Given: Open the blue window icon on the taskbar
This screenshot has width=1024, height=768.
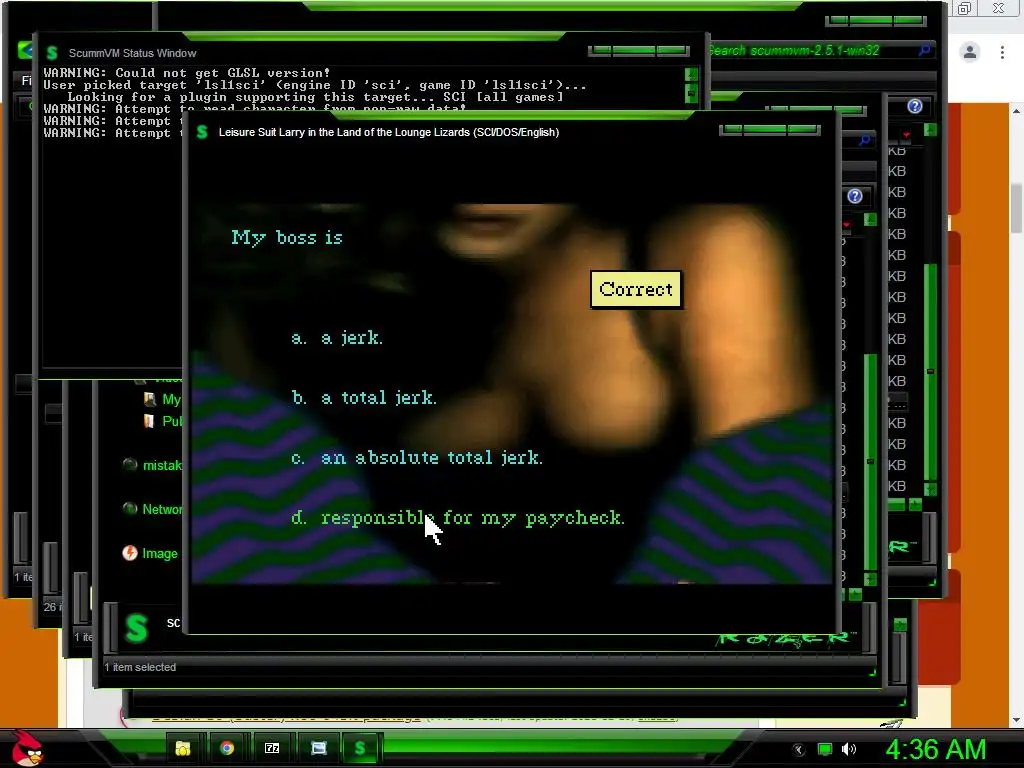Looking at the screenshot, I should click(318, 748).
